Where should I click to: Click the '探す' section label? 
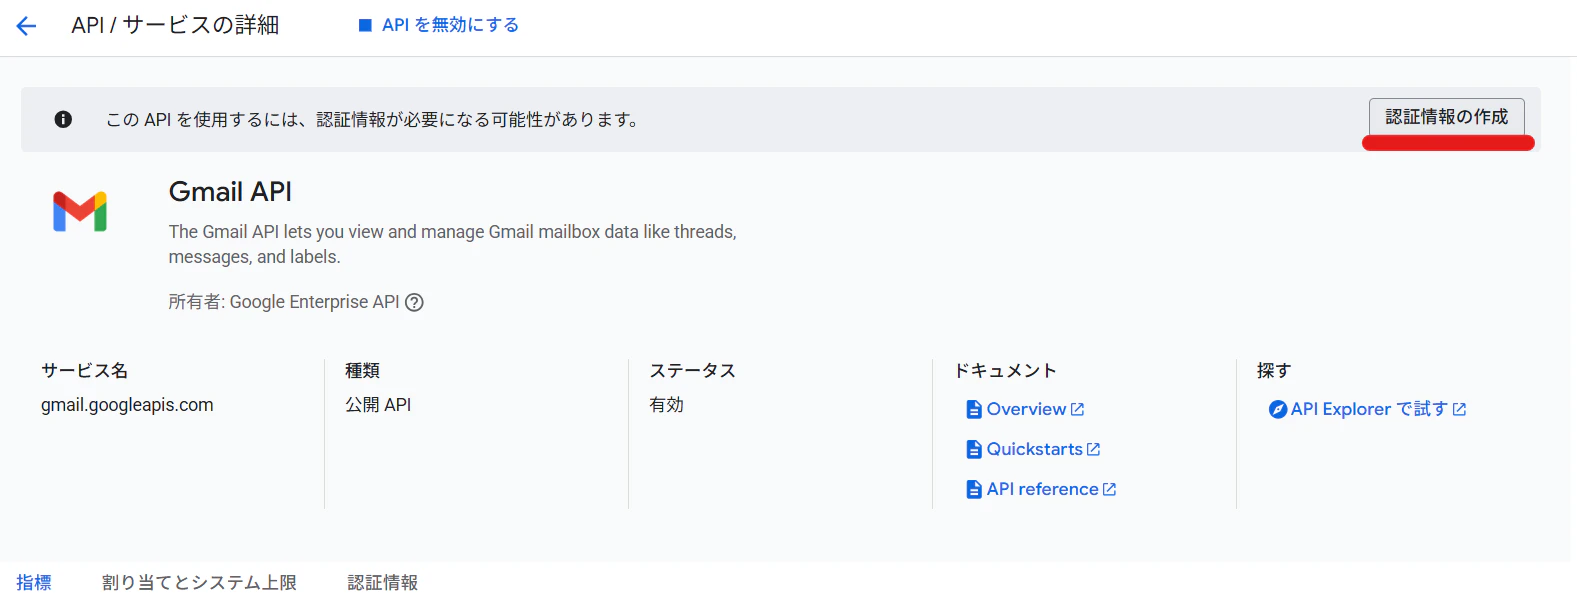click(1274, 370)
